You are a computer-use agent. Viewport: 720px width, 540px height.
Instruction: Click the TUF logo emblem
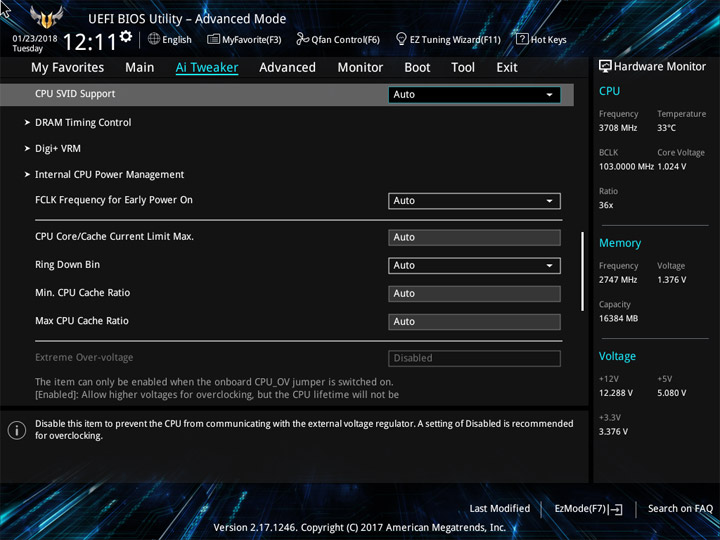(x=46, y=17)
